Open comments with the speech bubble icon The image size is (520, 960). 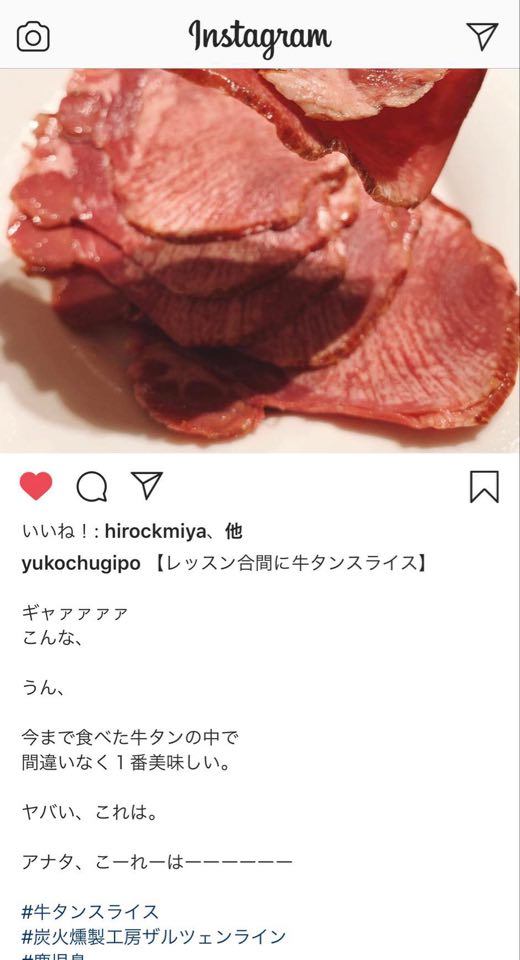(92, 487)
